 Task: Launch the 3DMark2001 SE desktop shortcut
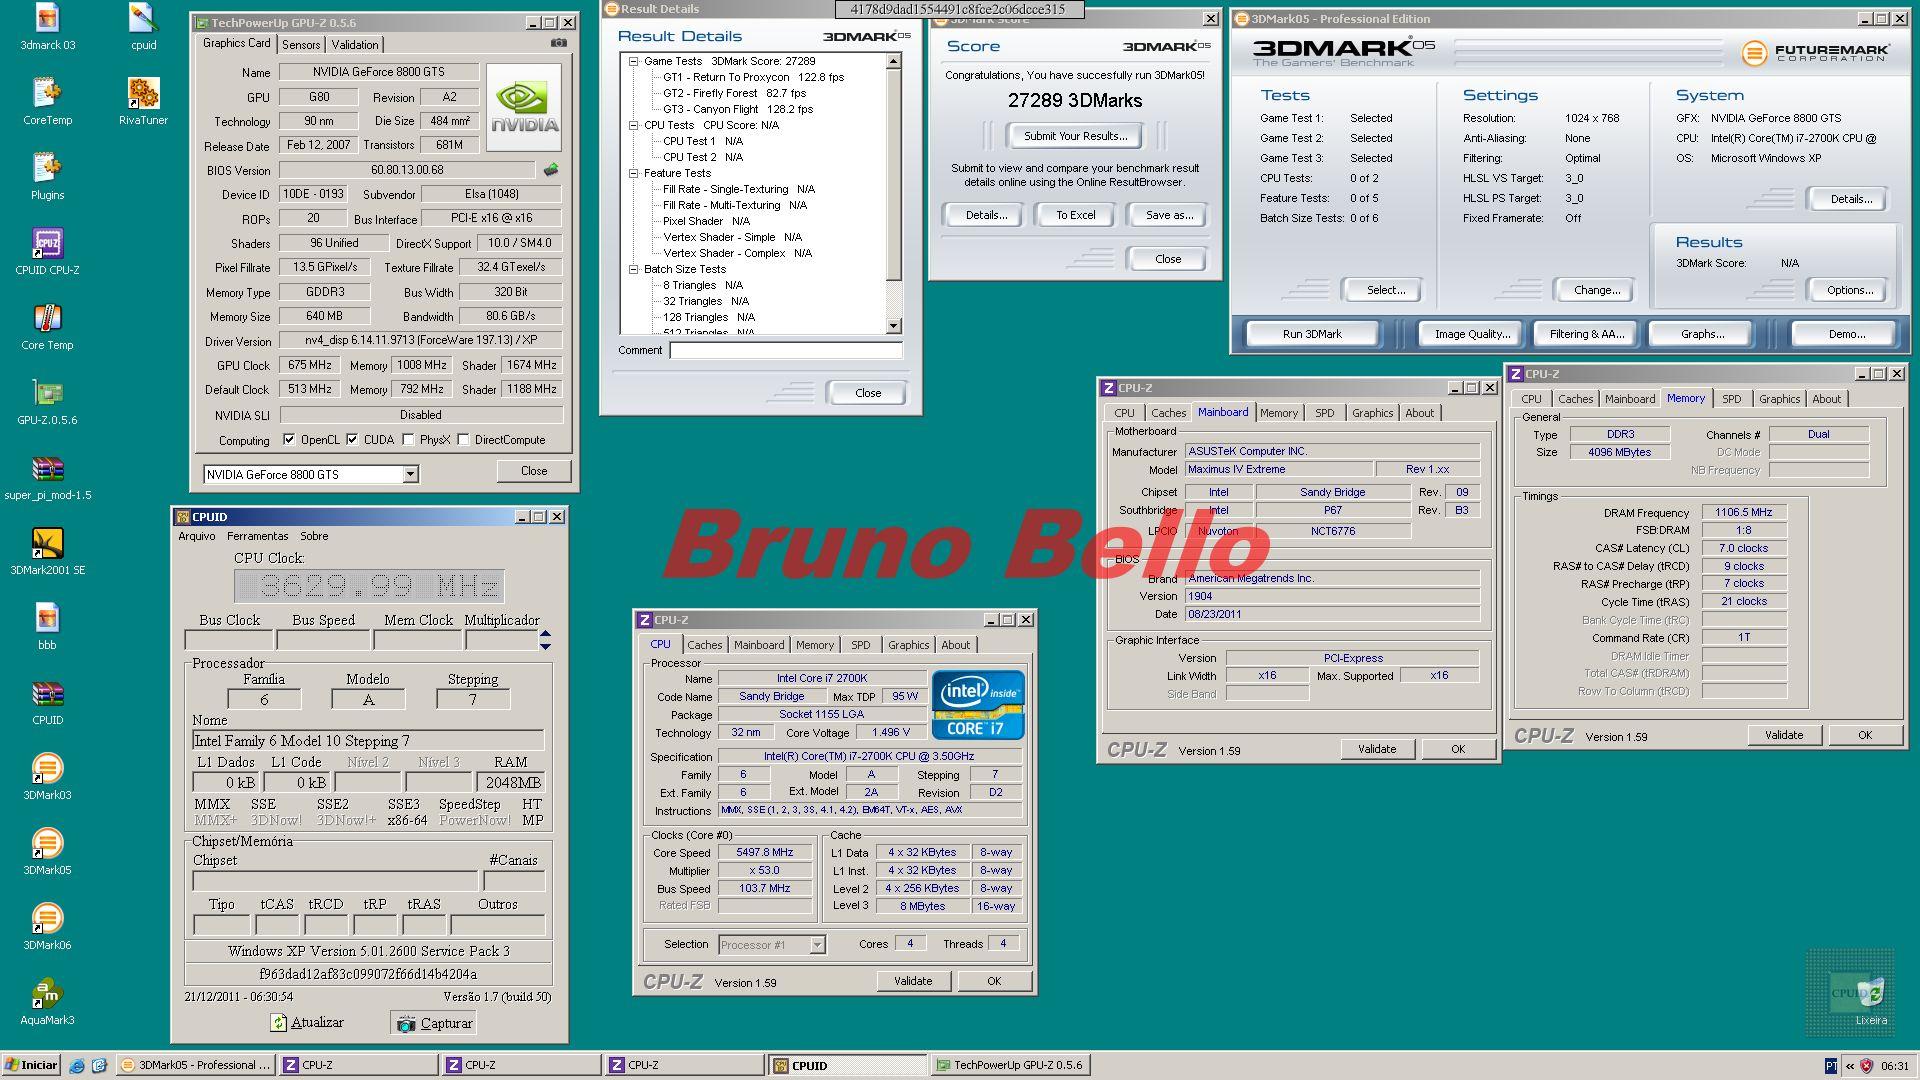tap(47, 551)
